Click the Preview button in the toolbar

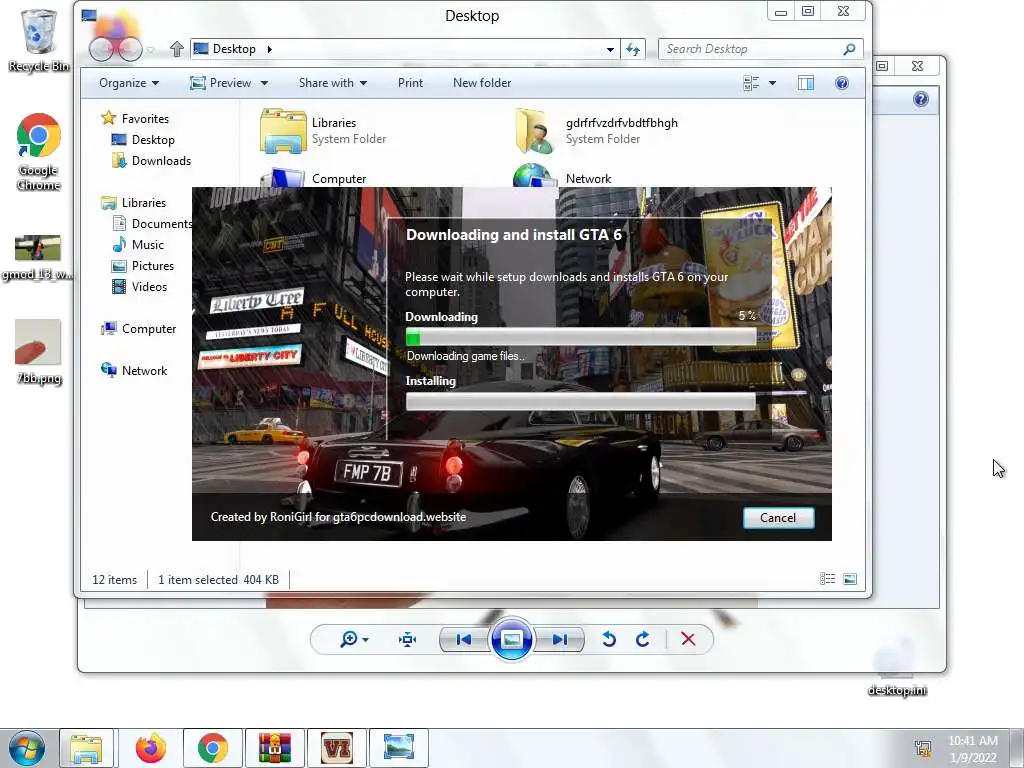(221, 83)
